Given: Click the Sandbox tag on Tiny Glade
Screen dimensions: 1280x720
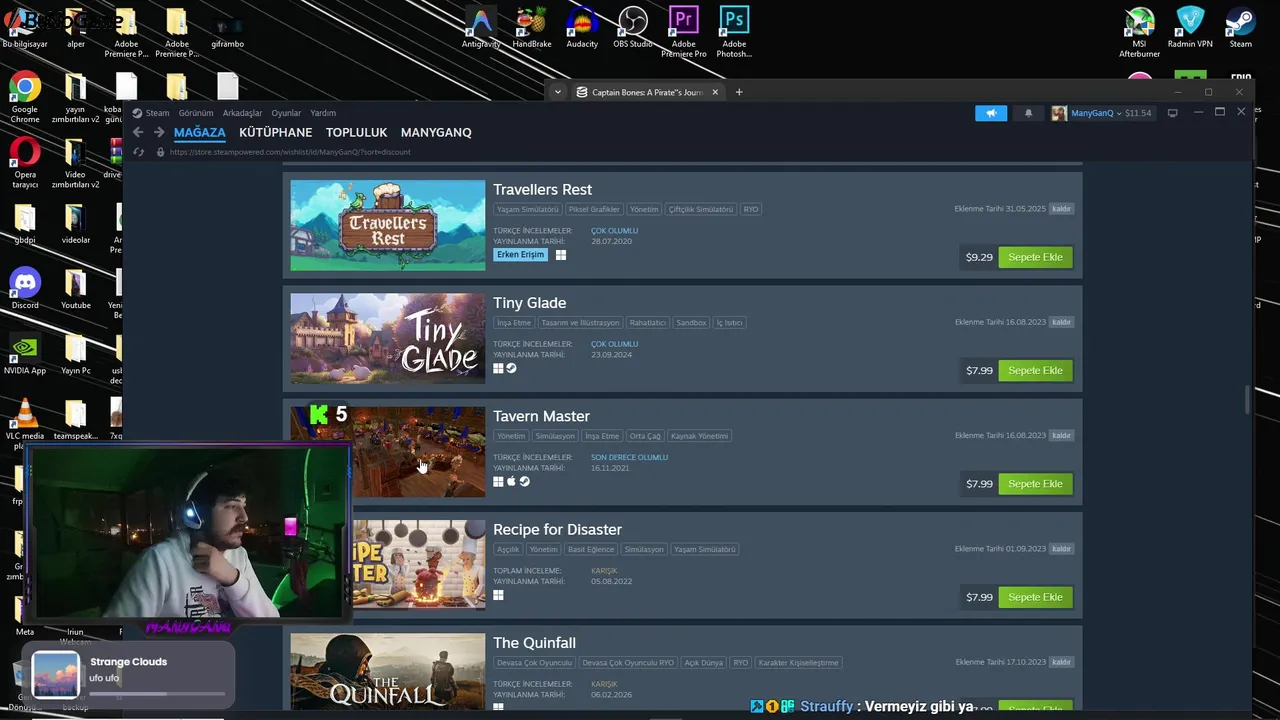Looking at the screenshot, I should [691, 323].
